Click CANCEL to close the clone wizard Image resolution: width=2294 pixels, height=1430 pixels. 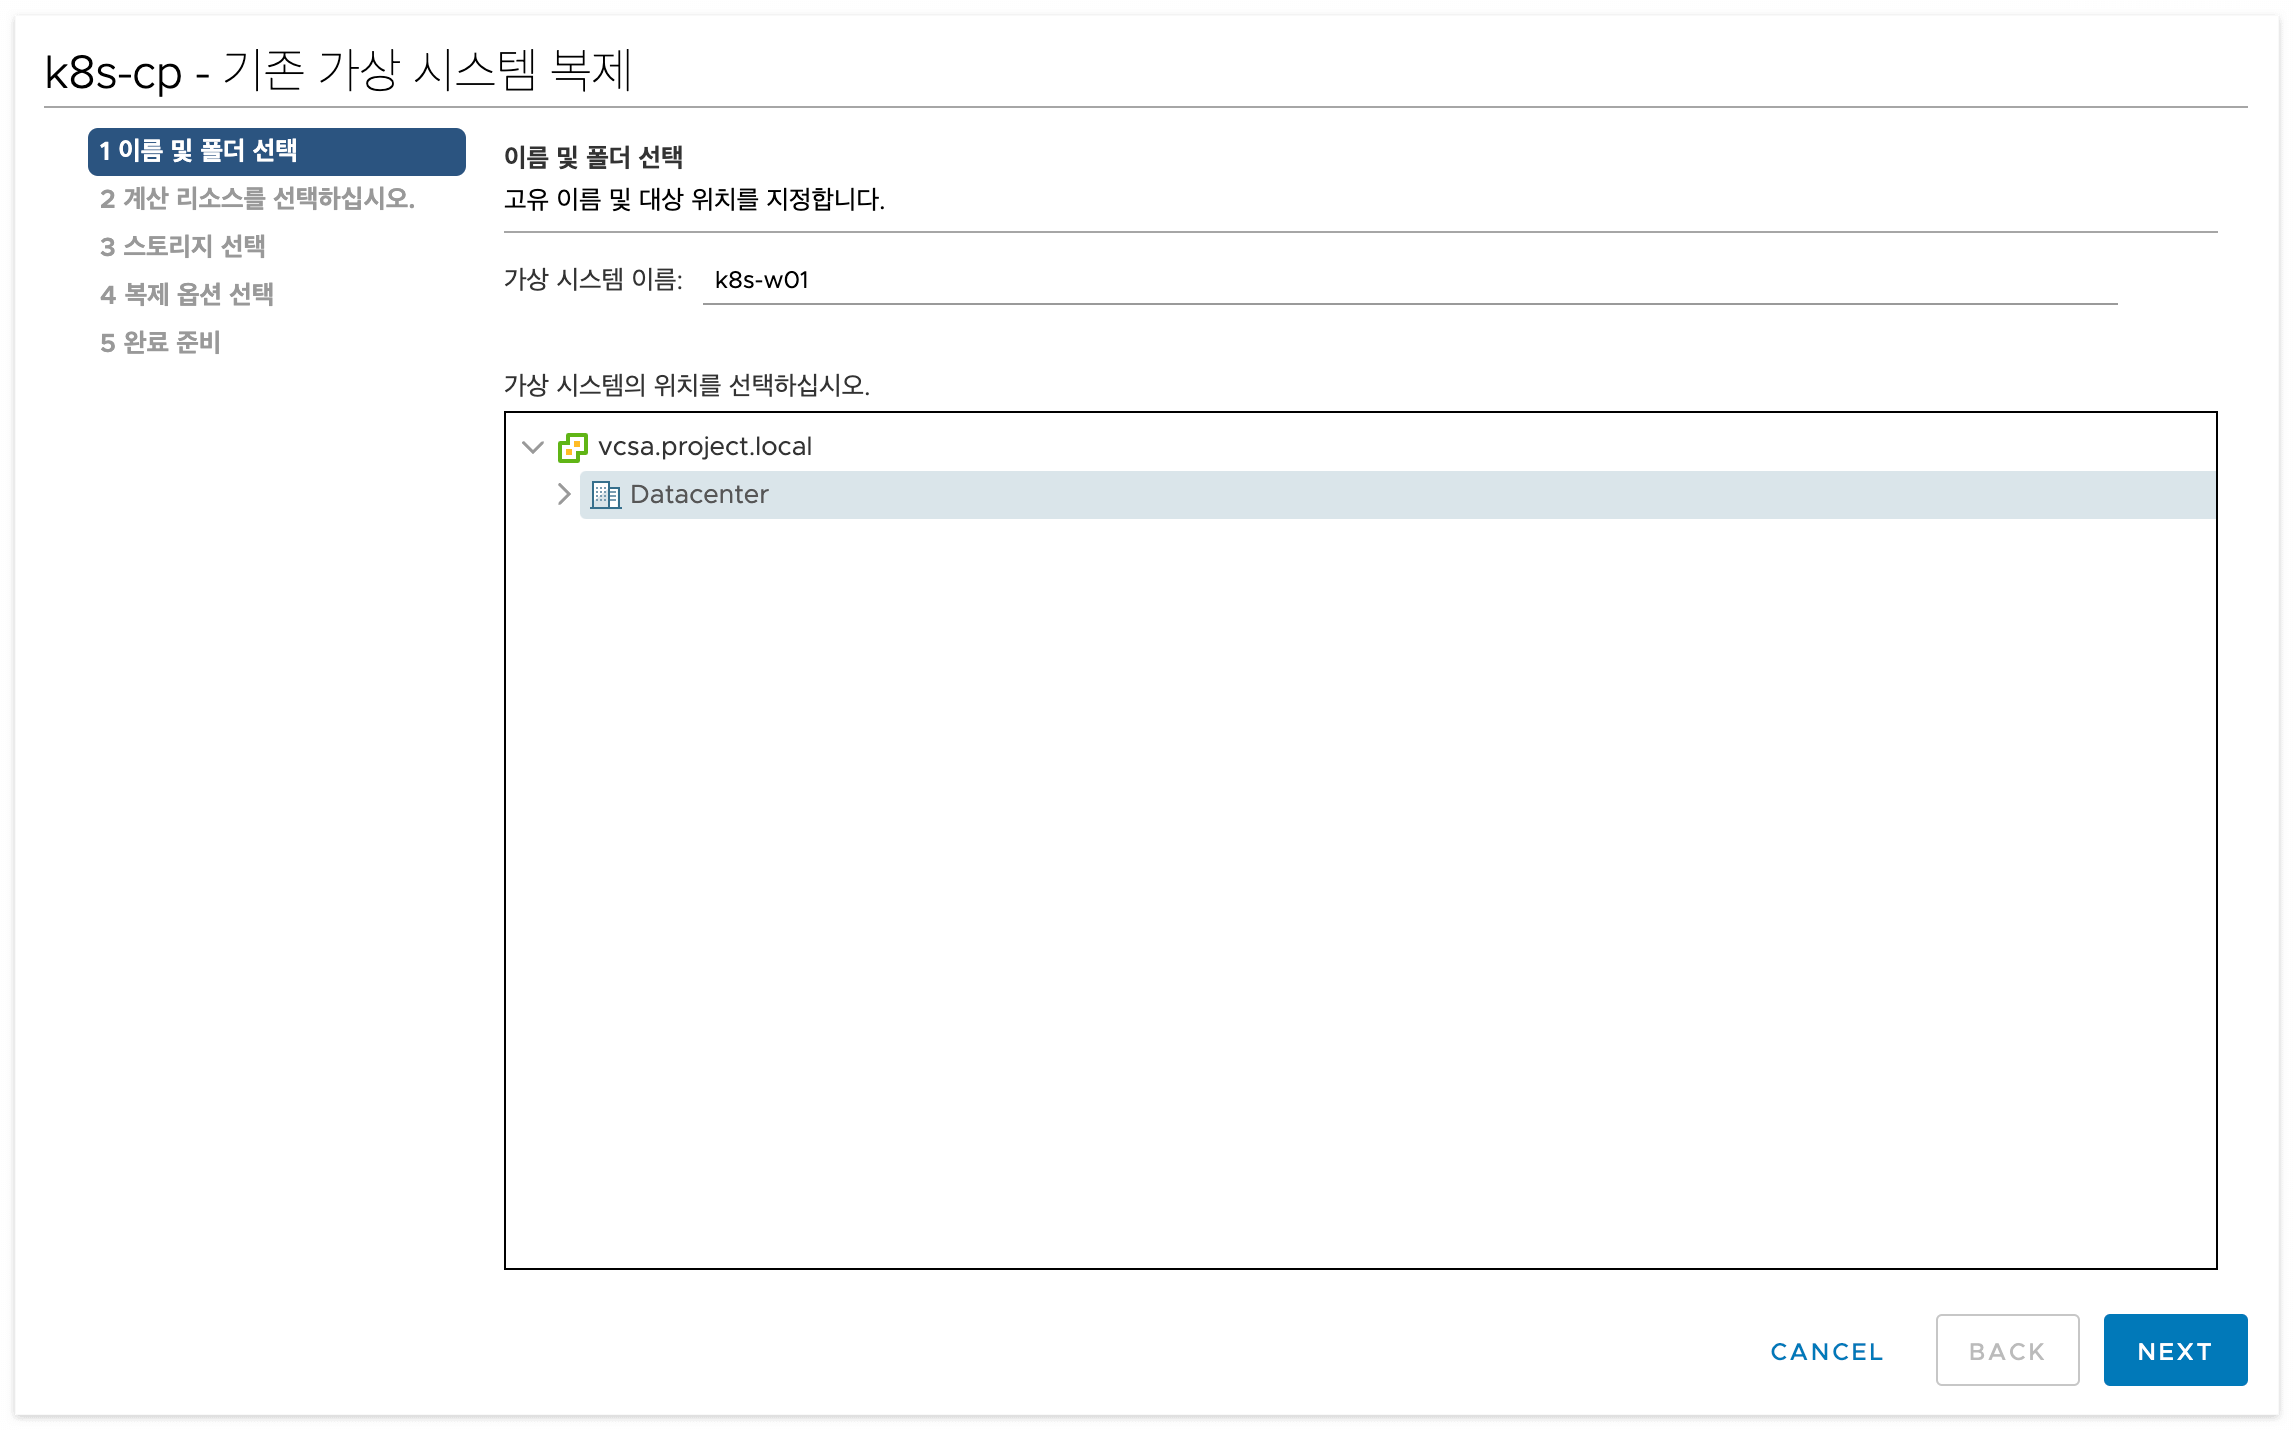(x=1826, y=1351)
